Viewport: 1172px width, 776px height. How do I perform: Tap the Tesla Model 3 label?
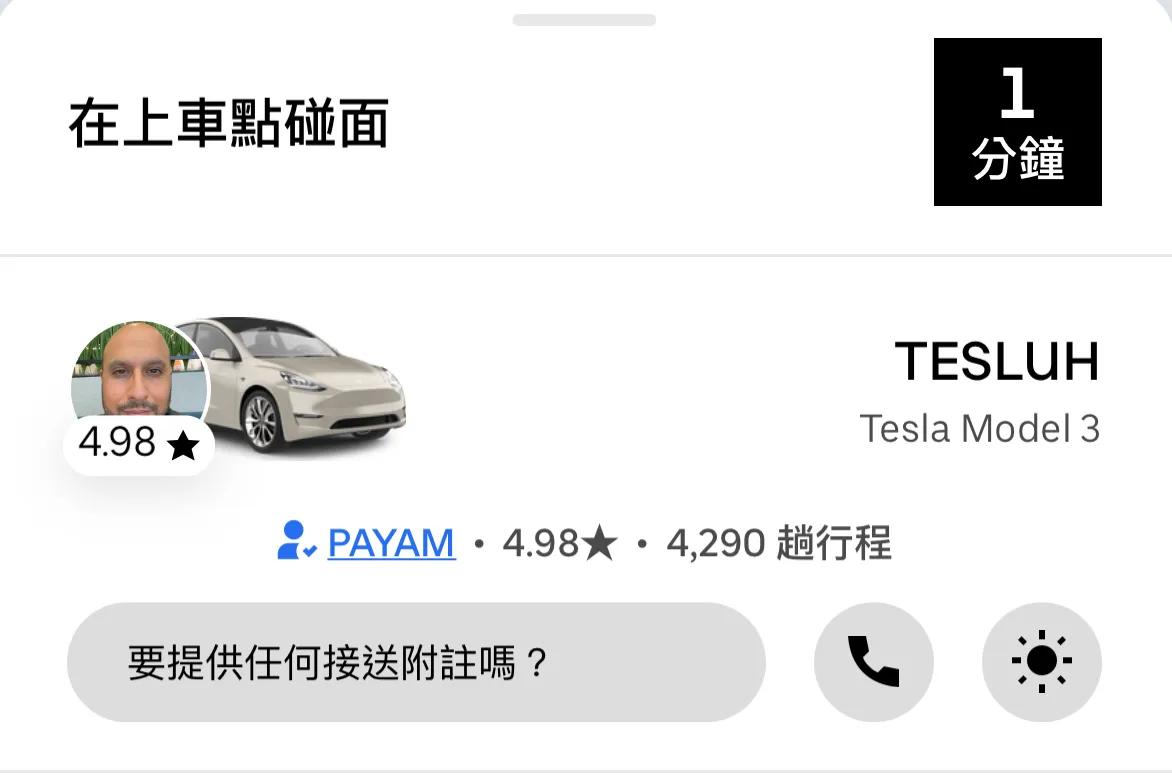[x=980, y=429]
